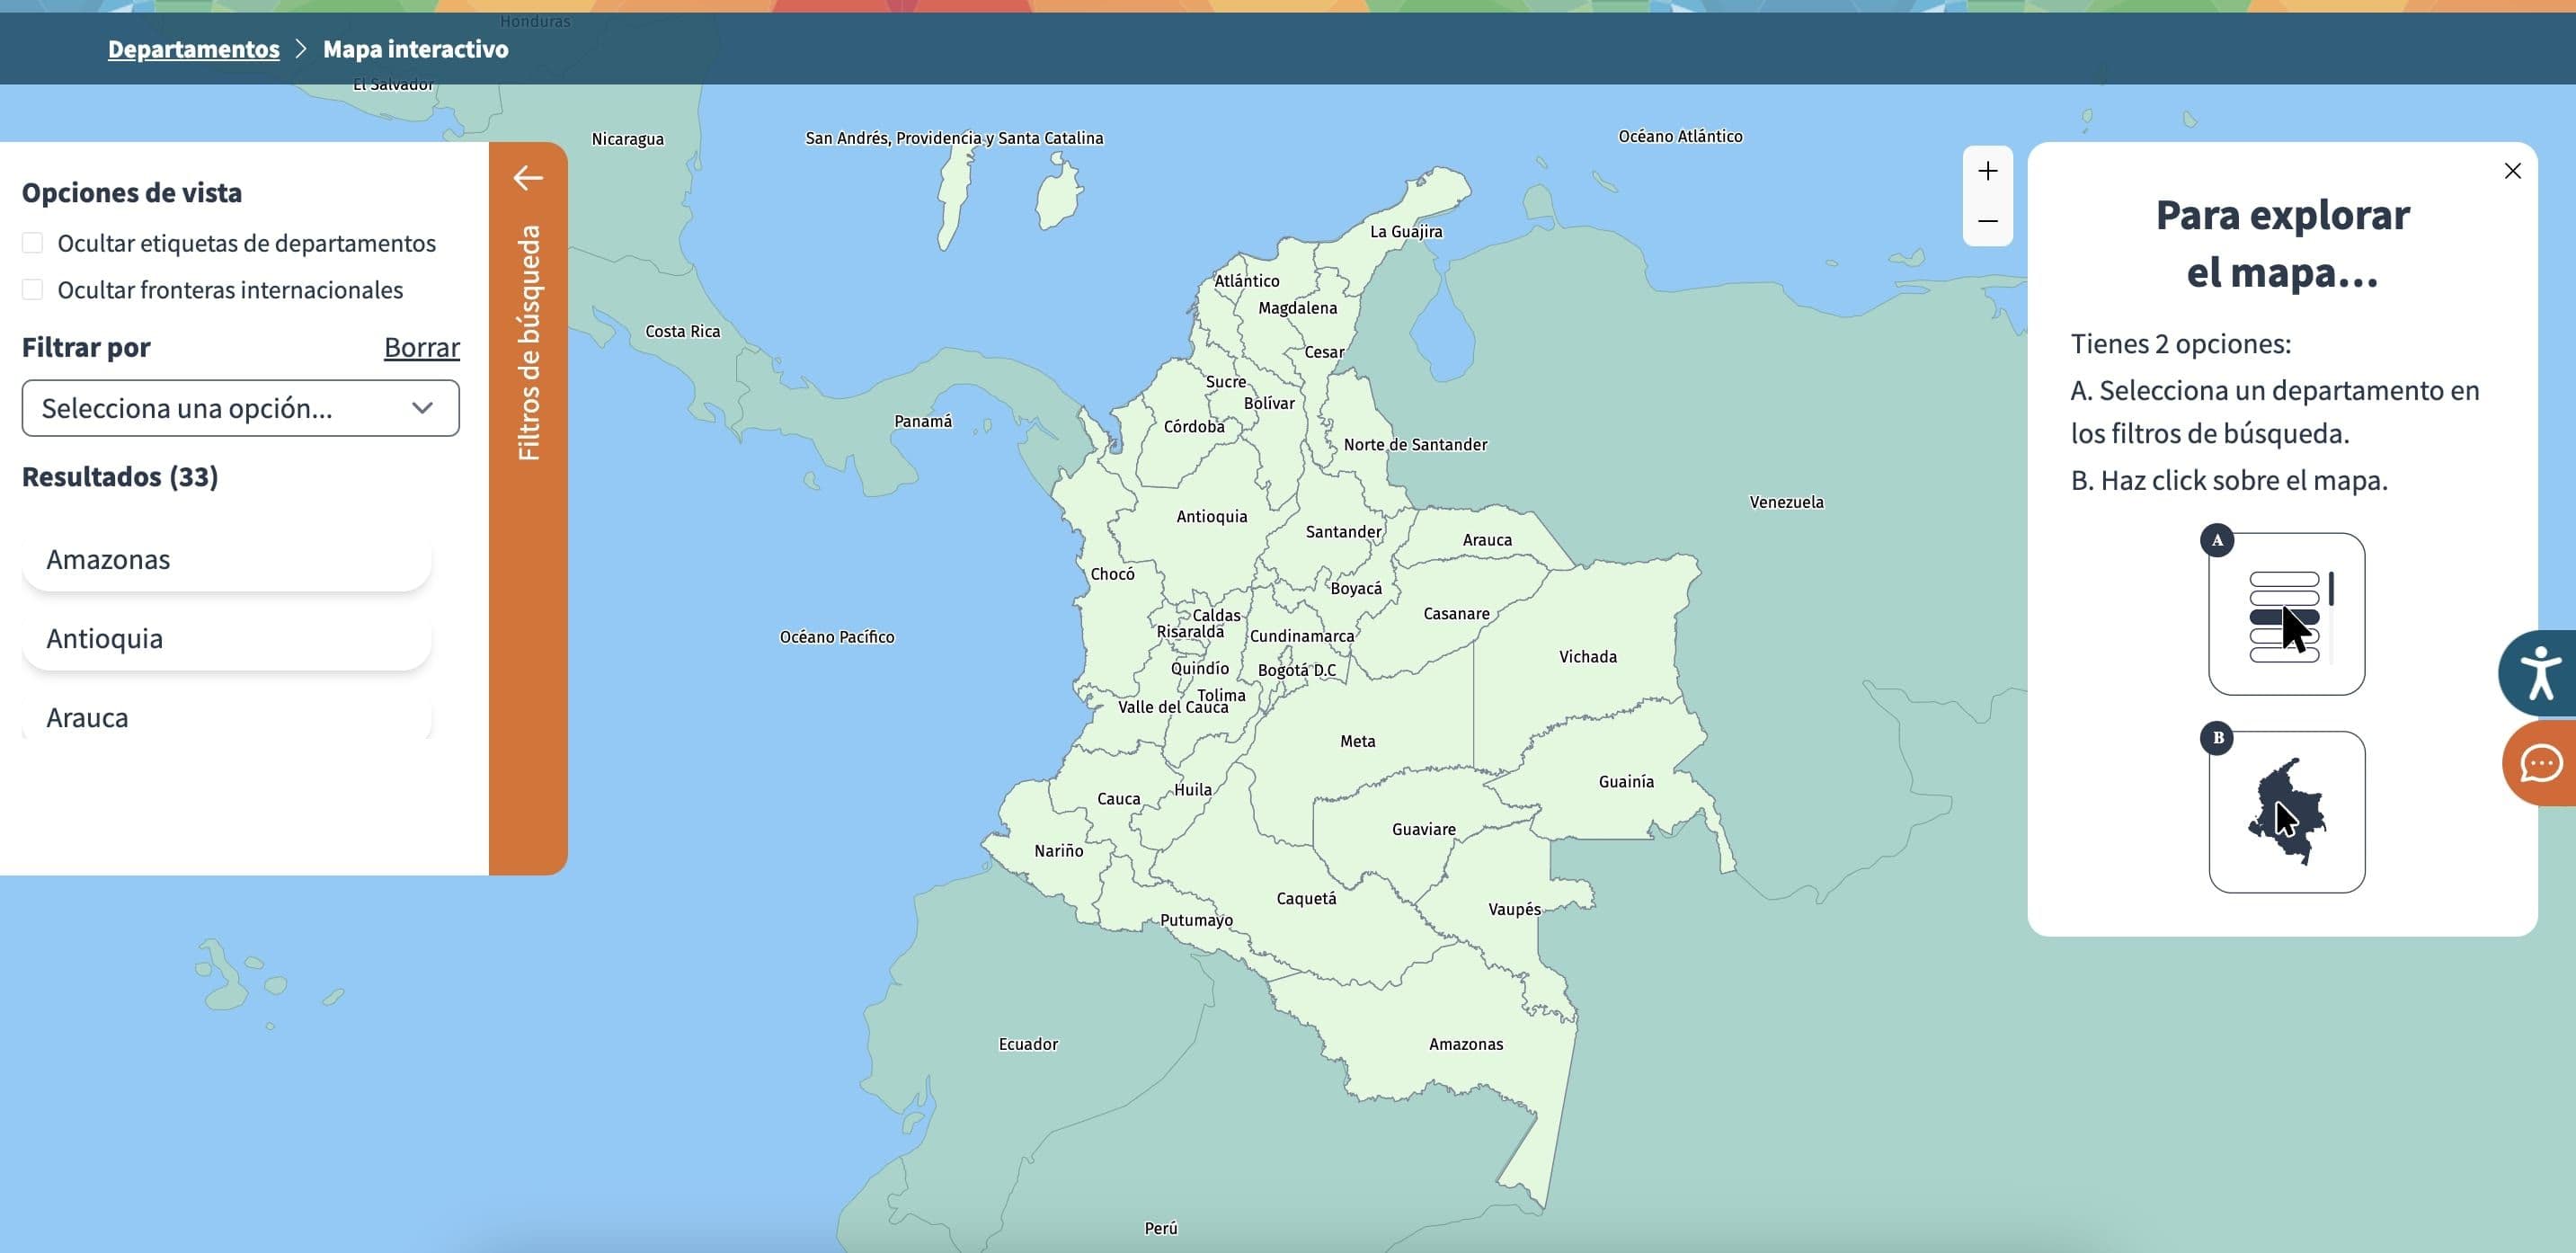Click Cesar department on the map
Viewport: 2576px width, 1253px height.
(1323, 352)
